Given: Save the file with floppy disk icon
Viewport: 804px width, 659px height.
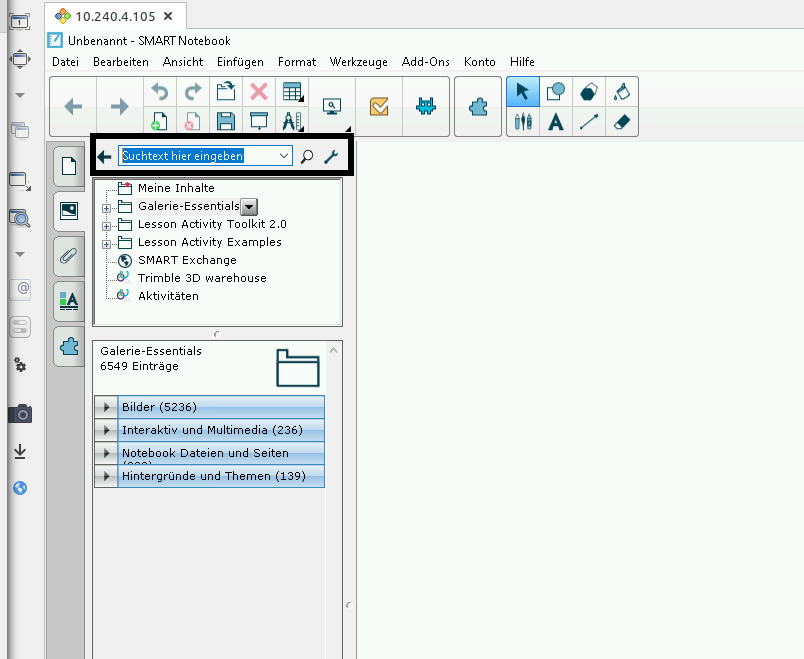Looking at the screenshot, I should (226, 122).
